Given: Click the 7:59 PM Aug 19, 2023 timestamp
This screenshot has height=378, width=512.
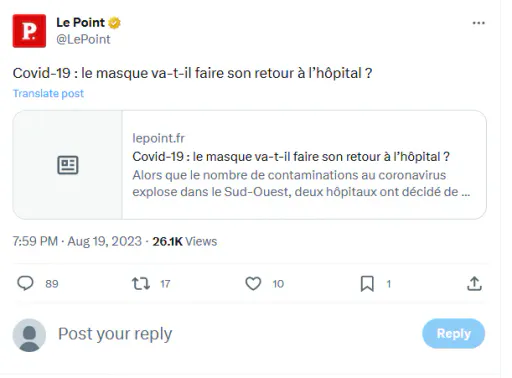Looking at the screenshot, I should pyautogui.click(x=77, y=241).
